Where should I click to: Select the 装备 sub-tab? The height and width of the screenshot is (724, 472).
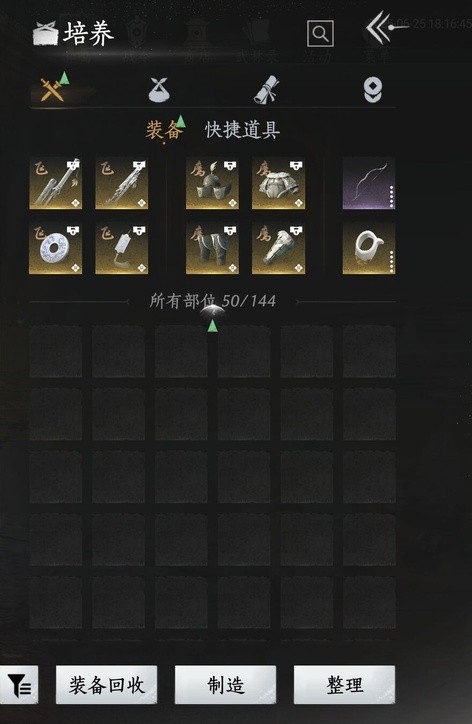pos(164,130)
